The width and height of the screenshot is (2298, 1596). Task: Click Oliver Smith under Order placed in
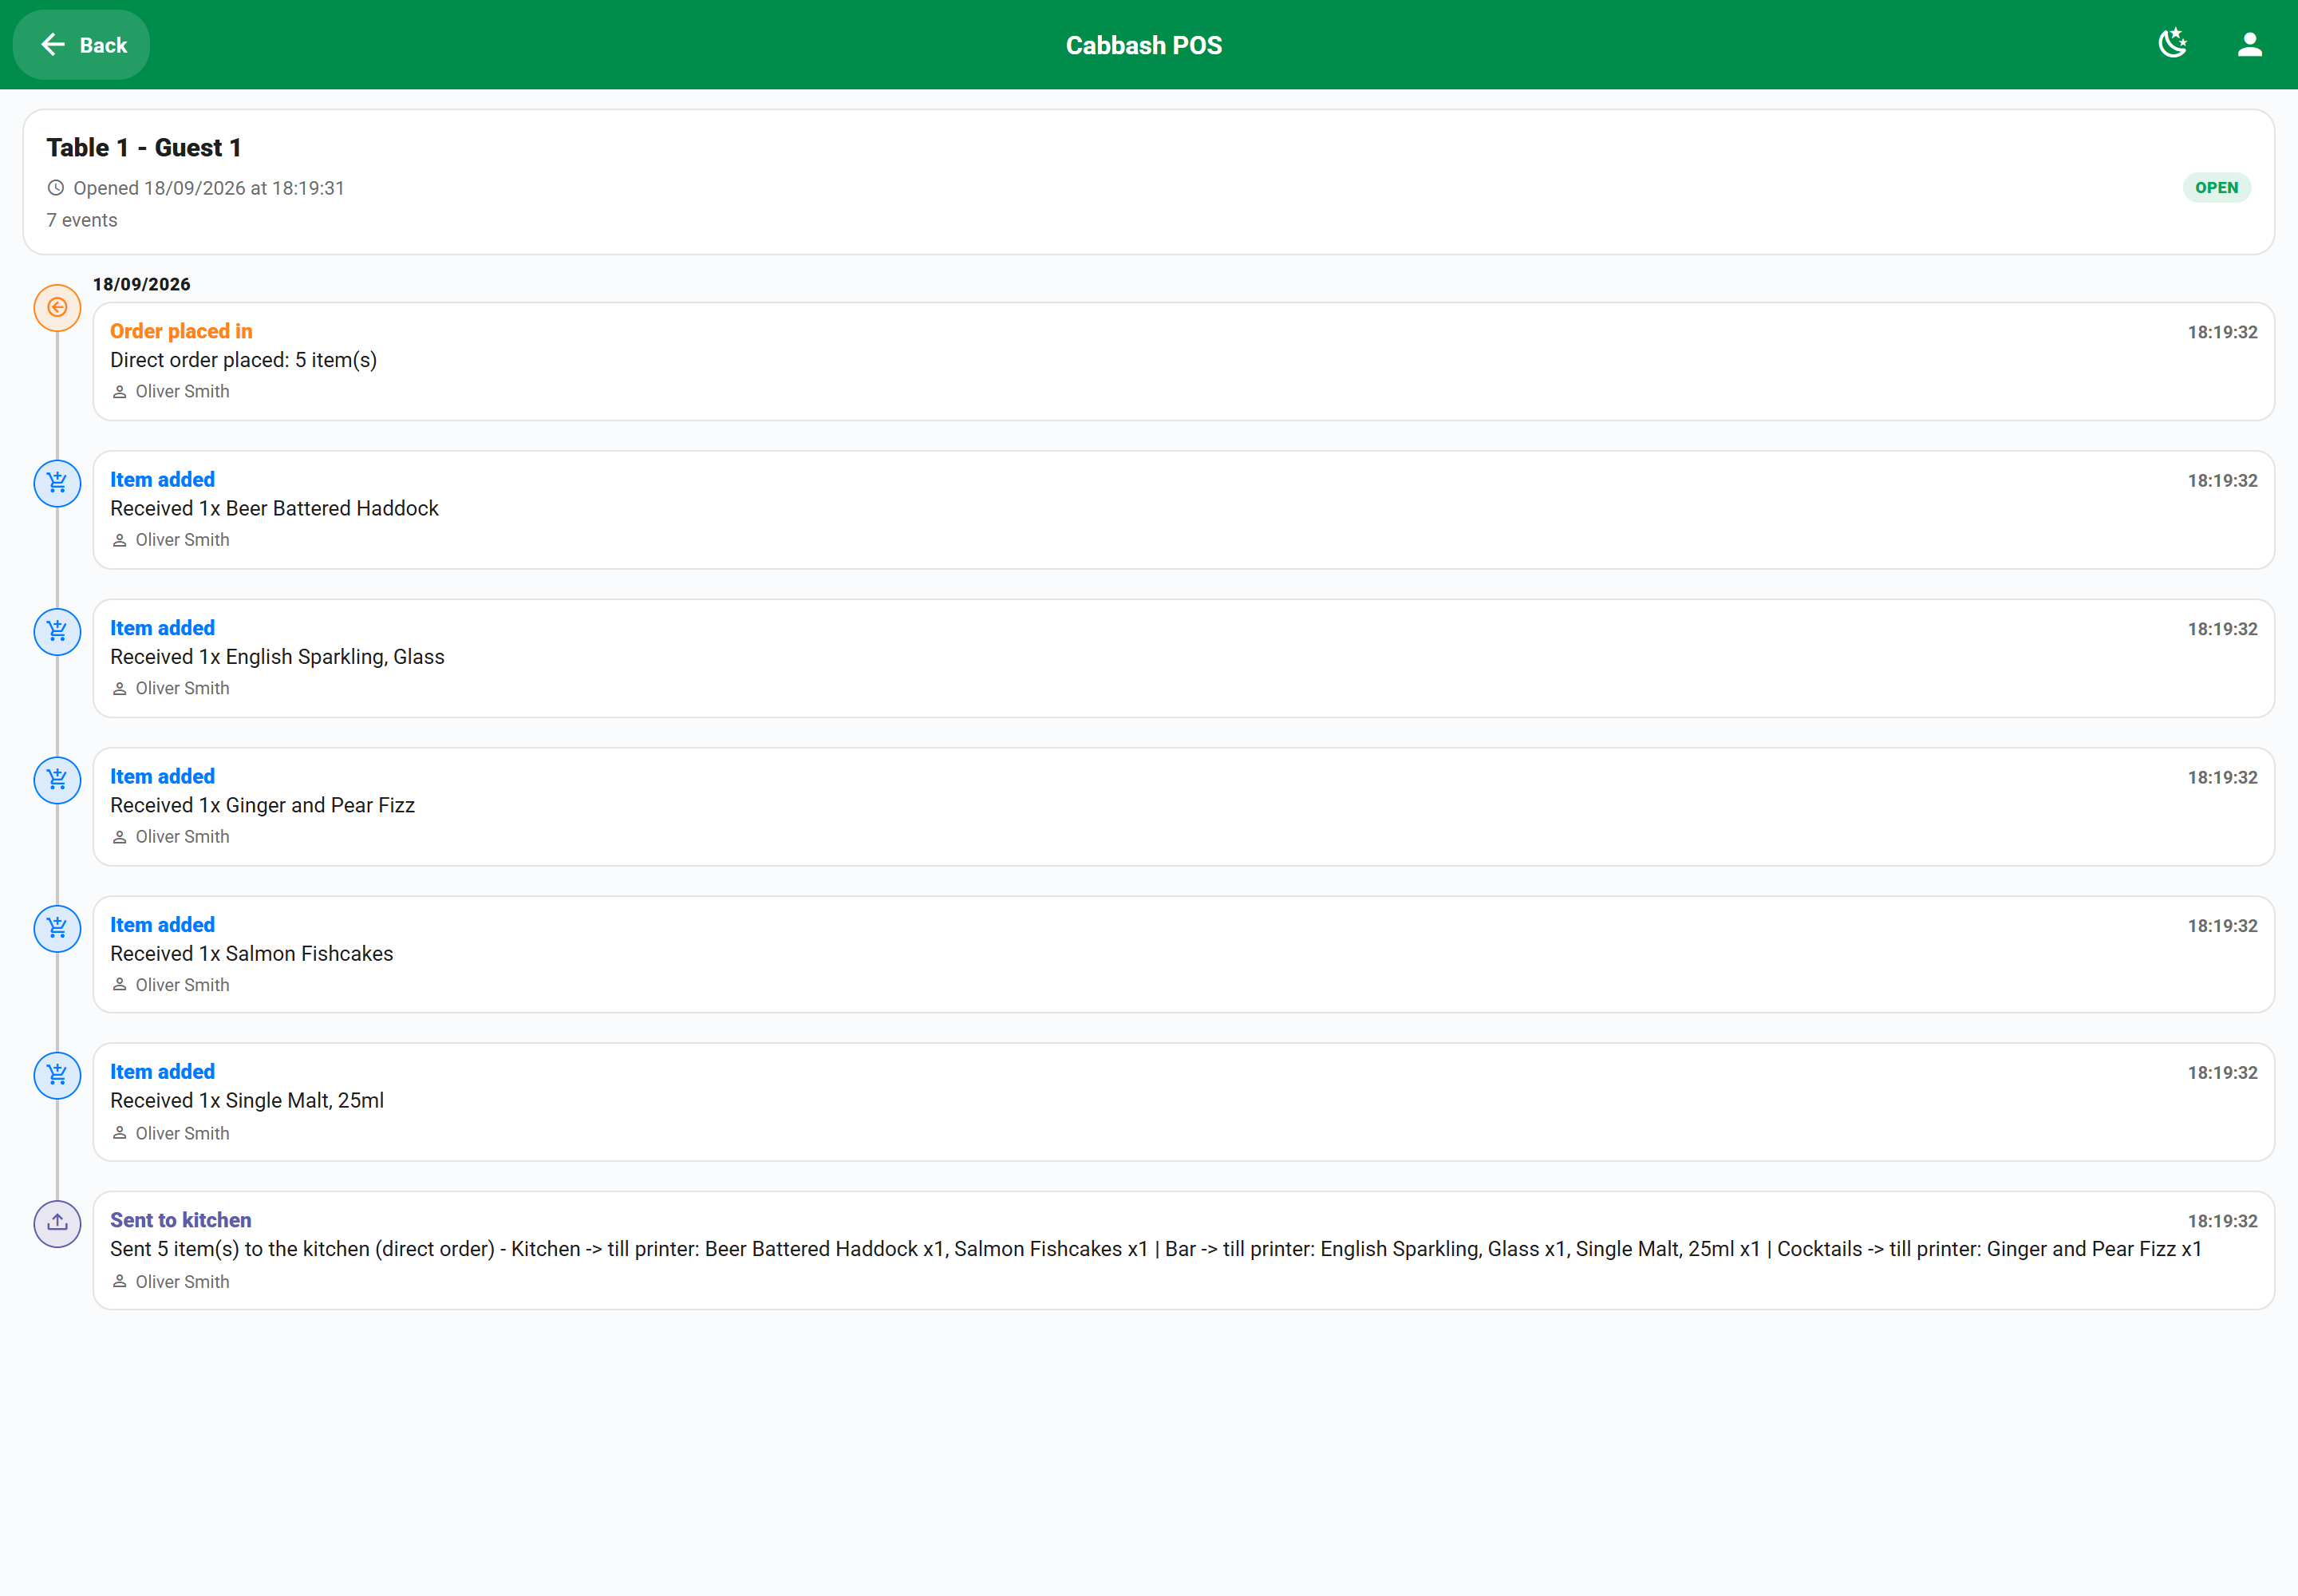coord(182,392)
